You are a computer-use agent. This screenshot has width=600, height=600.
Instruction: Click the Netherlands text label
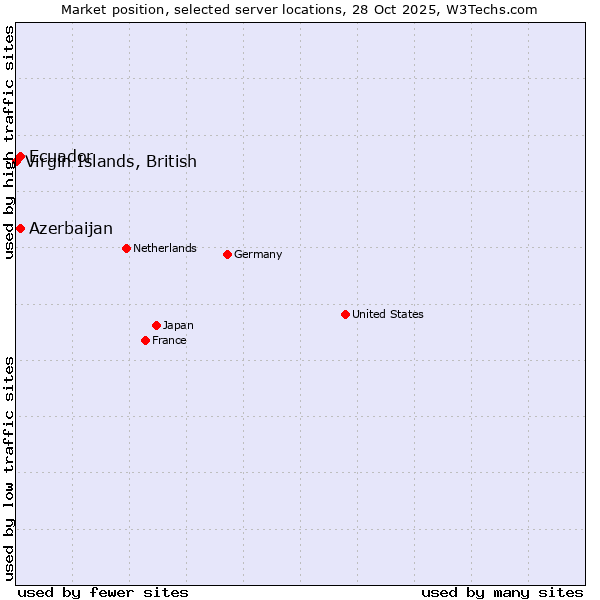[164, 248]
